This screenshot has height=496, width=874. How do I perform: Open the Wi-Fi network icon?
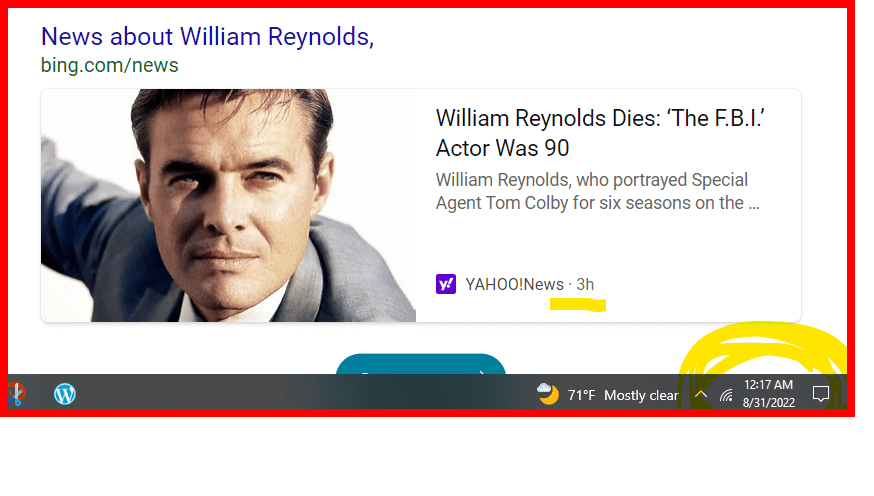(726, 395)
